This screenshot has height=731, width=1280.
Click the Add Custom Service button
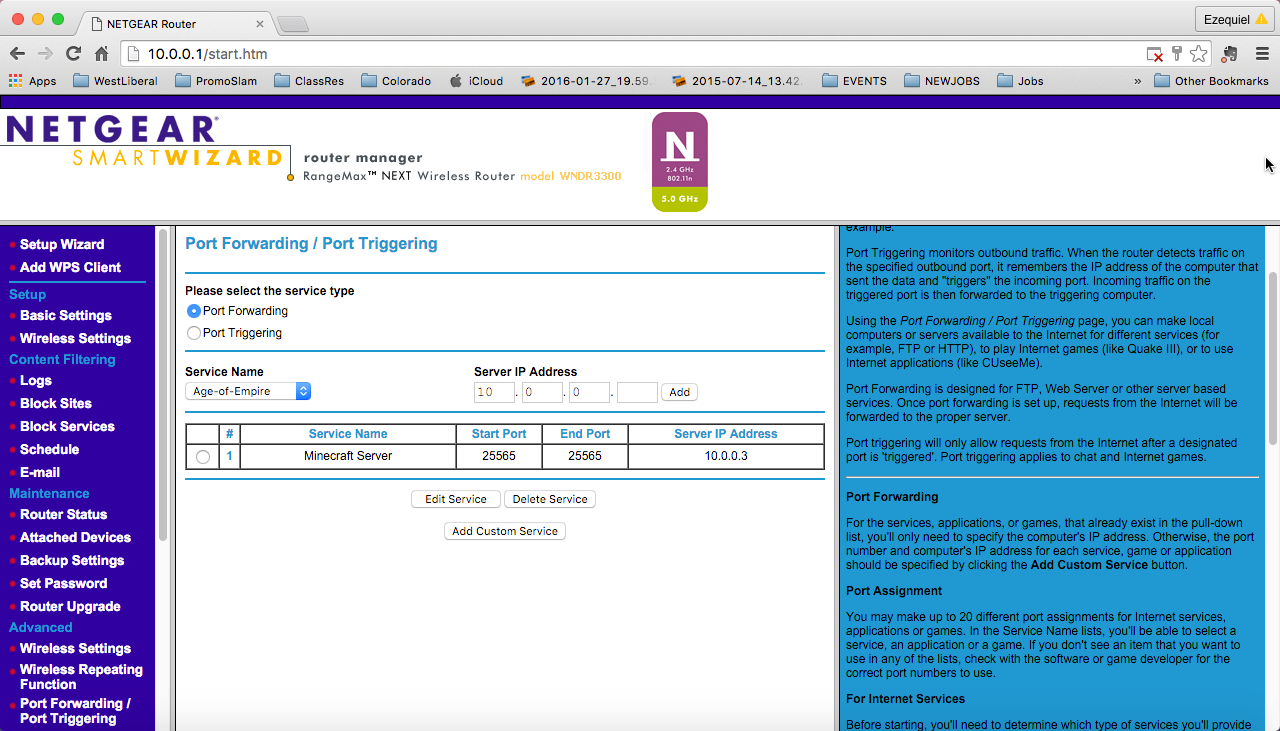[505, 531]
